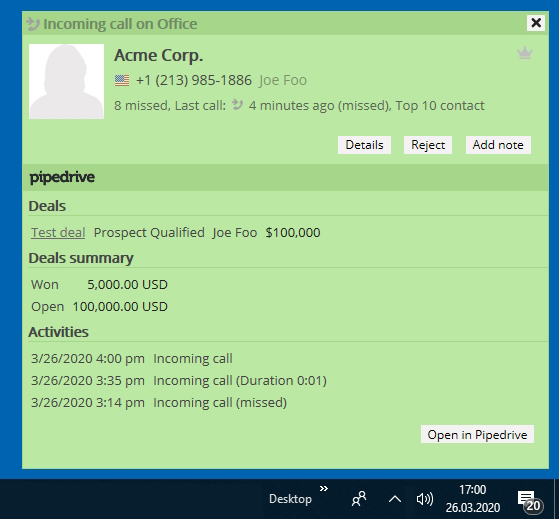Select the Acme Corp. company name
This screenshot has height=519, width=559.
point(159,56)
